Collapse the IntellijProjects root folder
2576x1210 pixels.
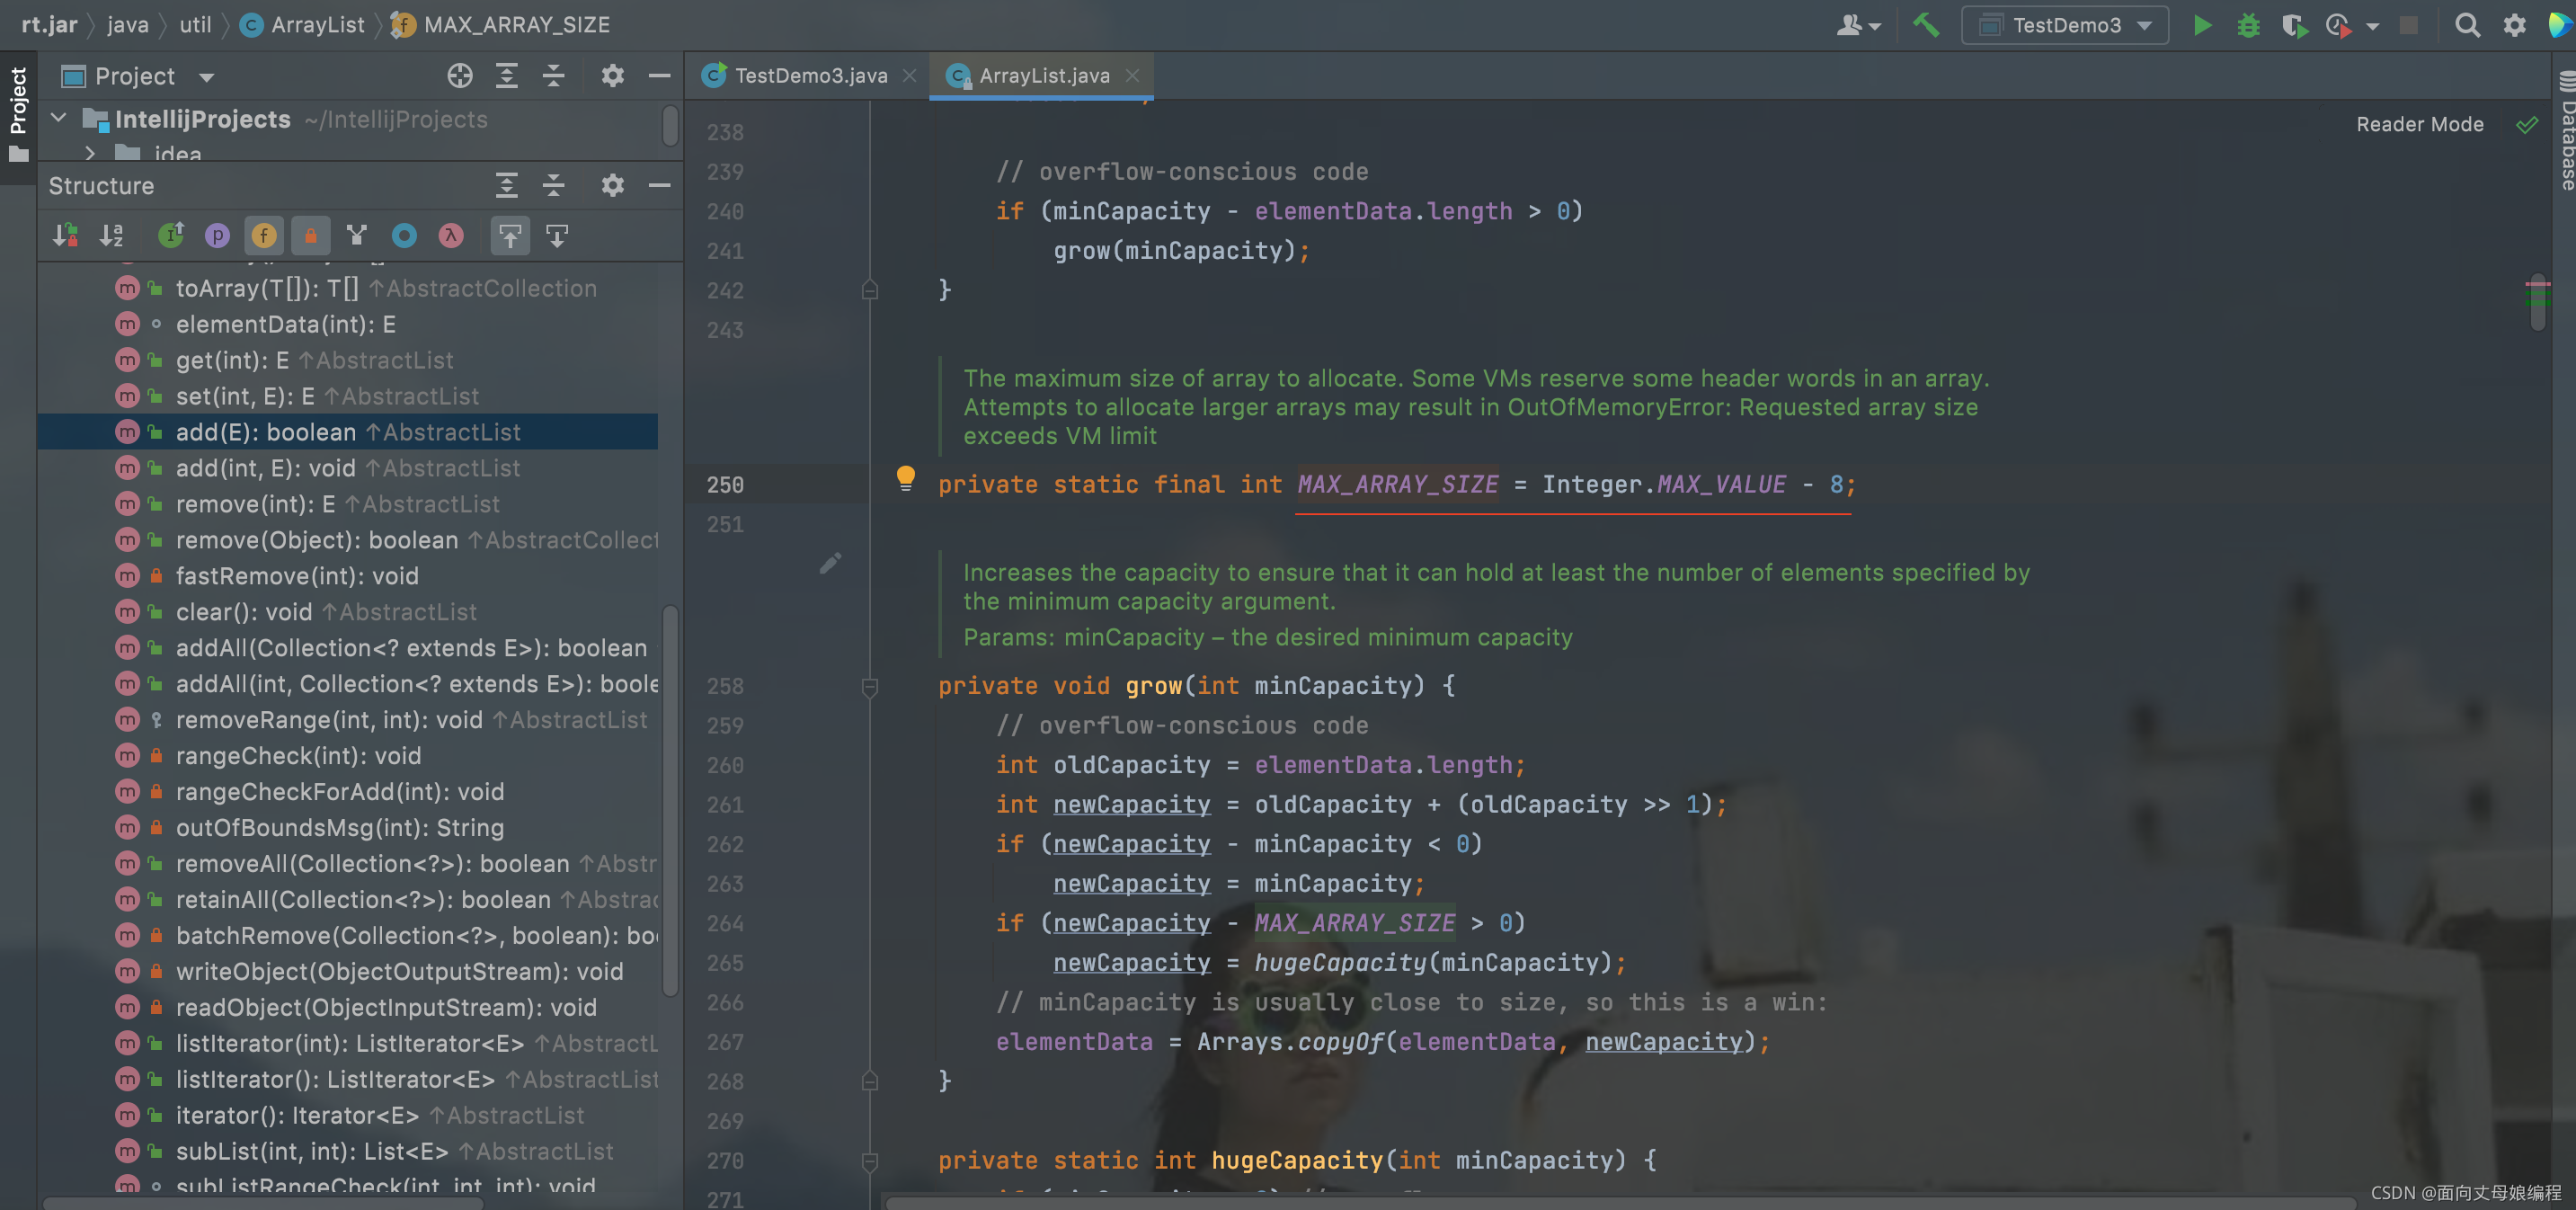tap(59, 119)
